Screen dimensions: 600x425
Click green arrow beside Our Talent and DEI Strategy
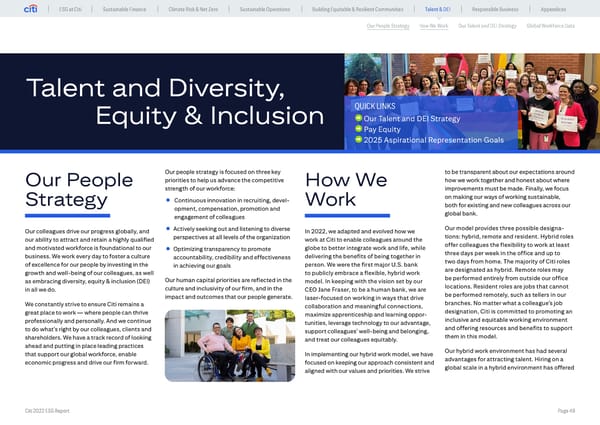pyautogui.click(x=359, y=118)
